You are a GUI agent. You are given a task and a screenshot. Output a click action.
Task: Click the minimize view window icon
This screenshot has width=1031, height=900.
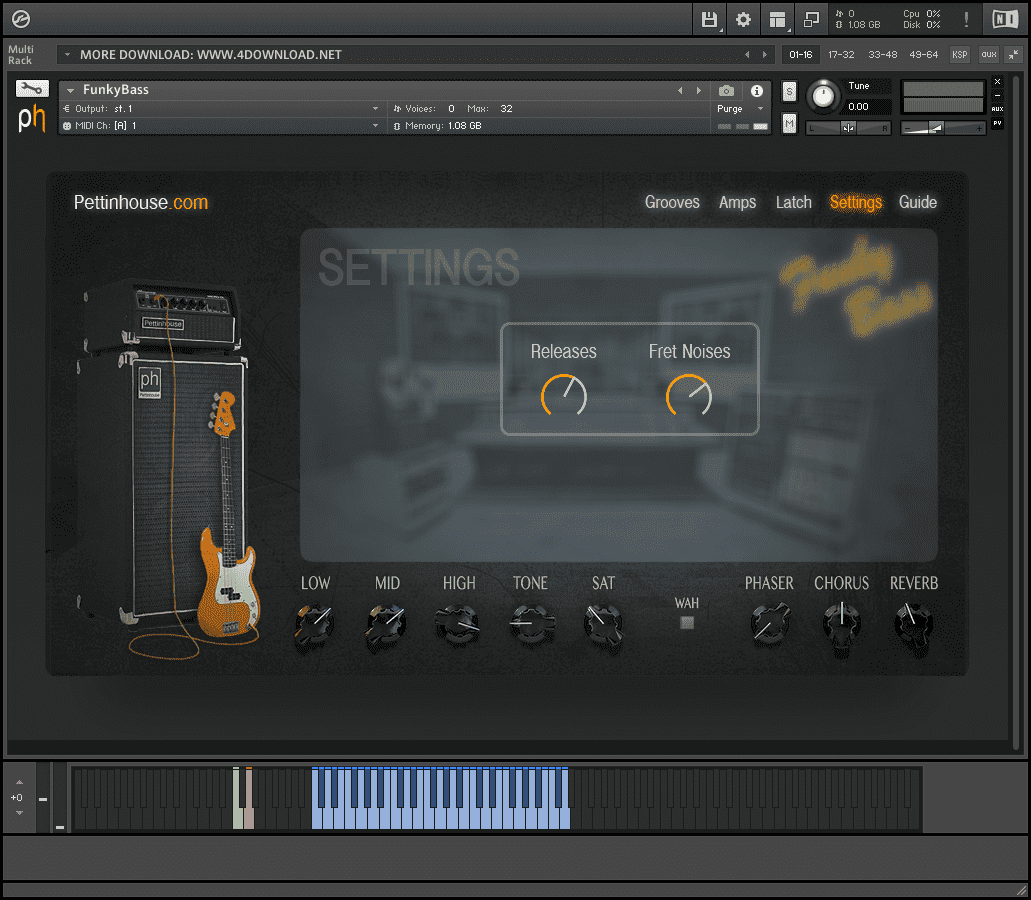click(811, 20)
